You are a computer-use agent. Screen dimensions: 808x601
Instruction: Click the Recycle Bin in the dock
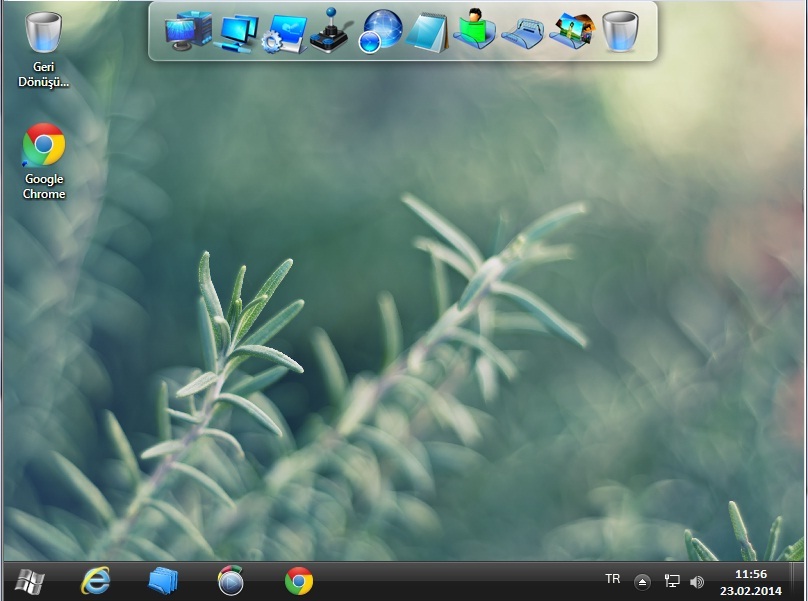[620, 32]
